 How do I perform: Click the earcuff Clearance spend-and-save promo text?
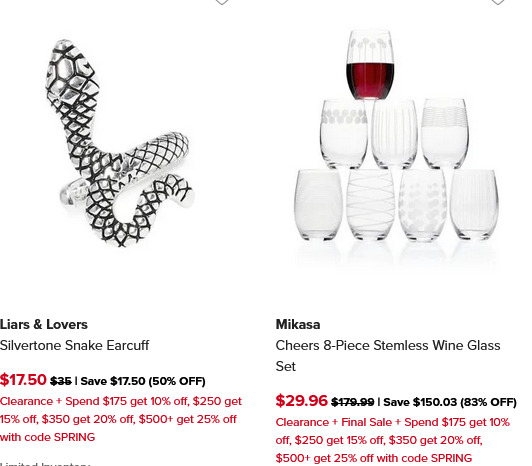click(x=121, y=419)
